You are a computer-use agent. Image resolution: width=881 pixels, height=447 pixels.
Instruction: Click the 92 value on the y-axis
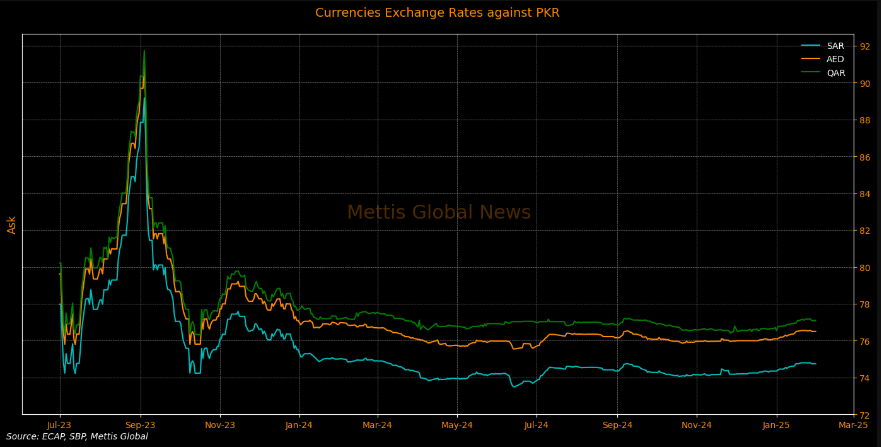[864, 46]
